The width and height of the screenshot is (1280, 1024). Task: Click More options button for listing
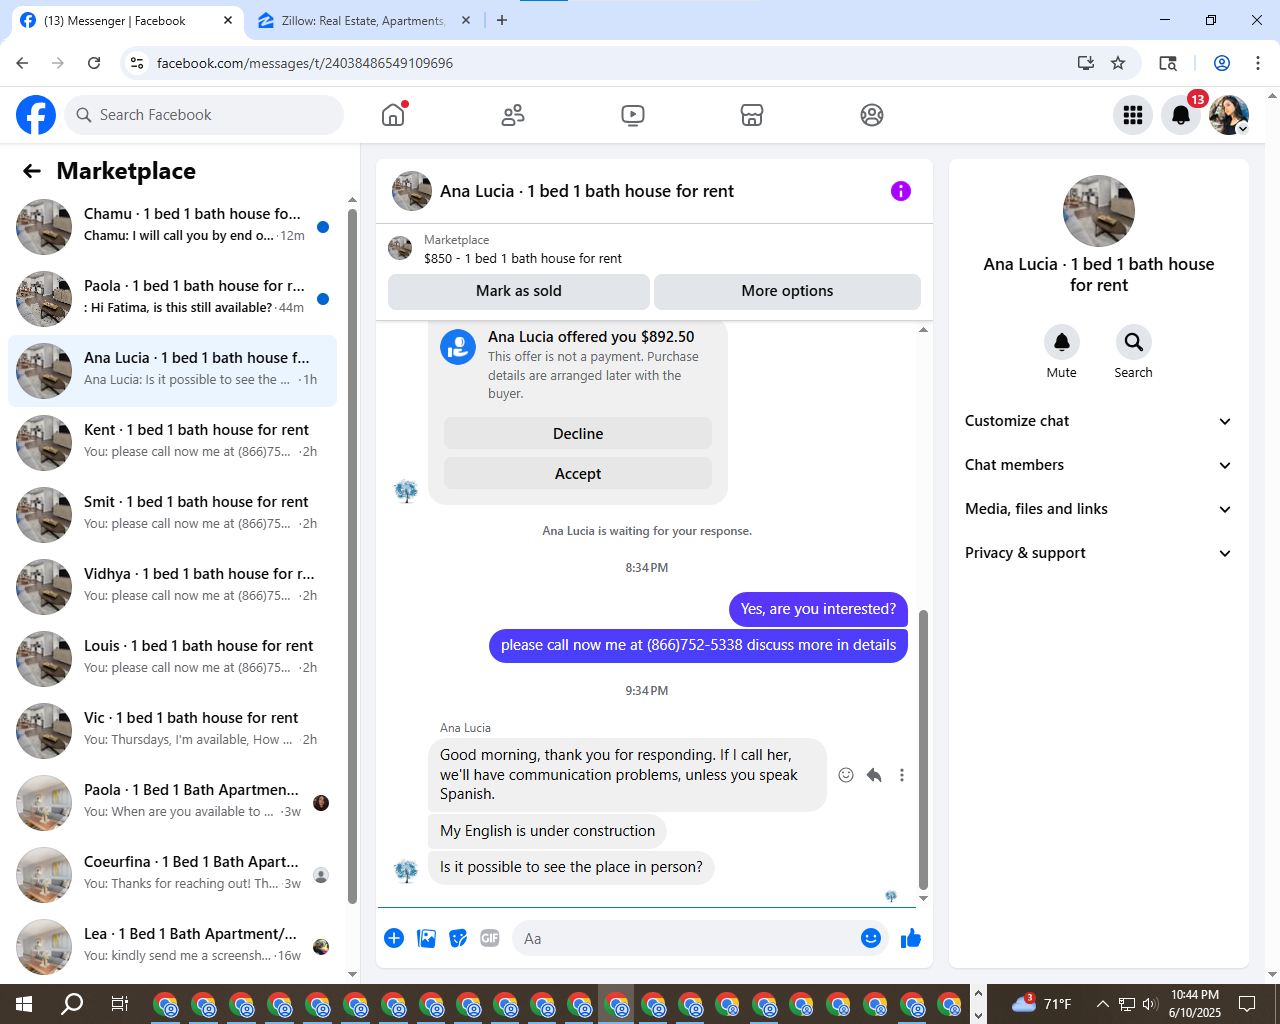coord(787,291)
